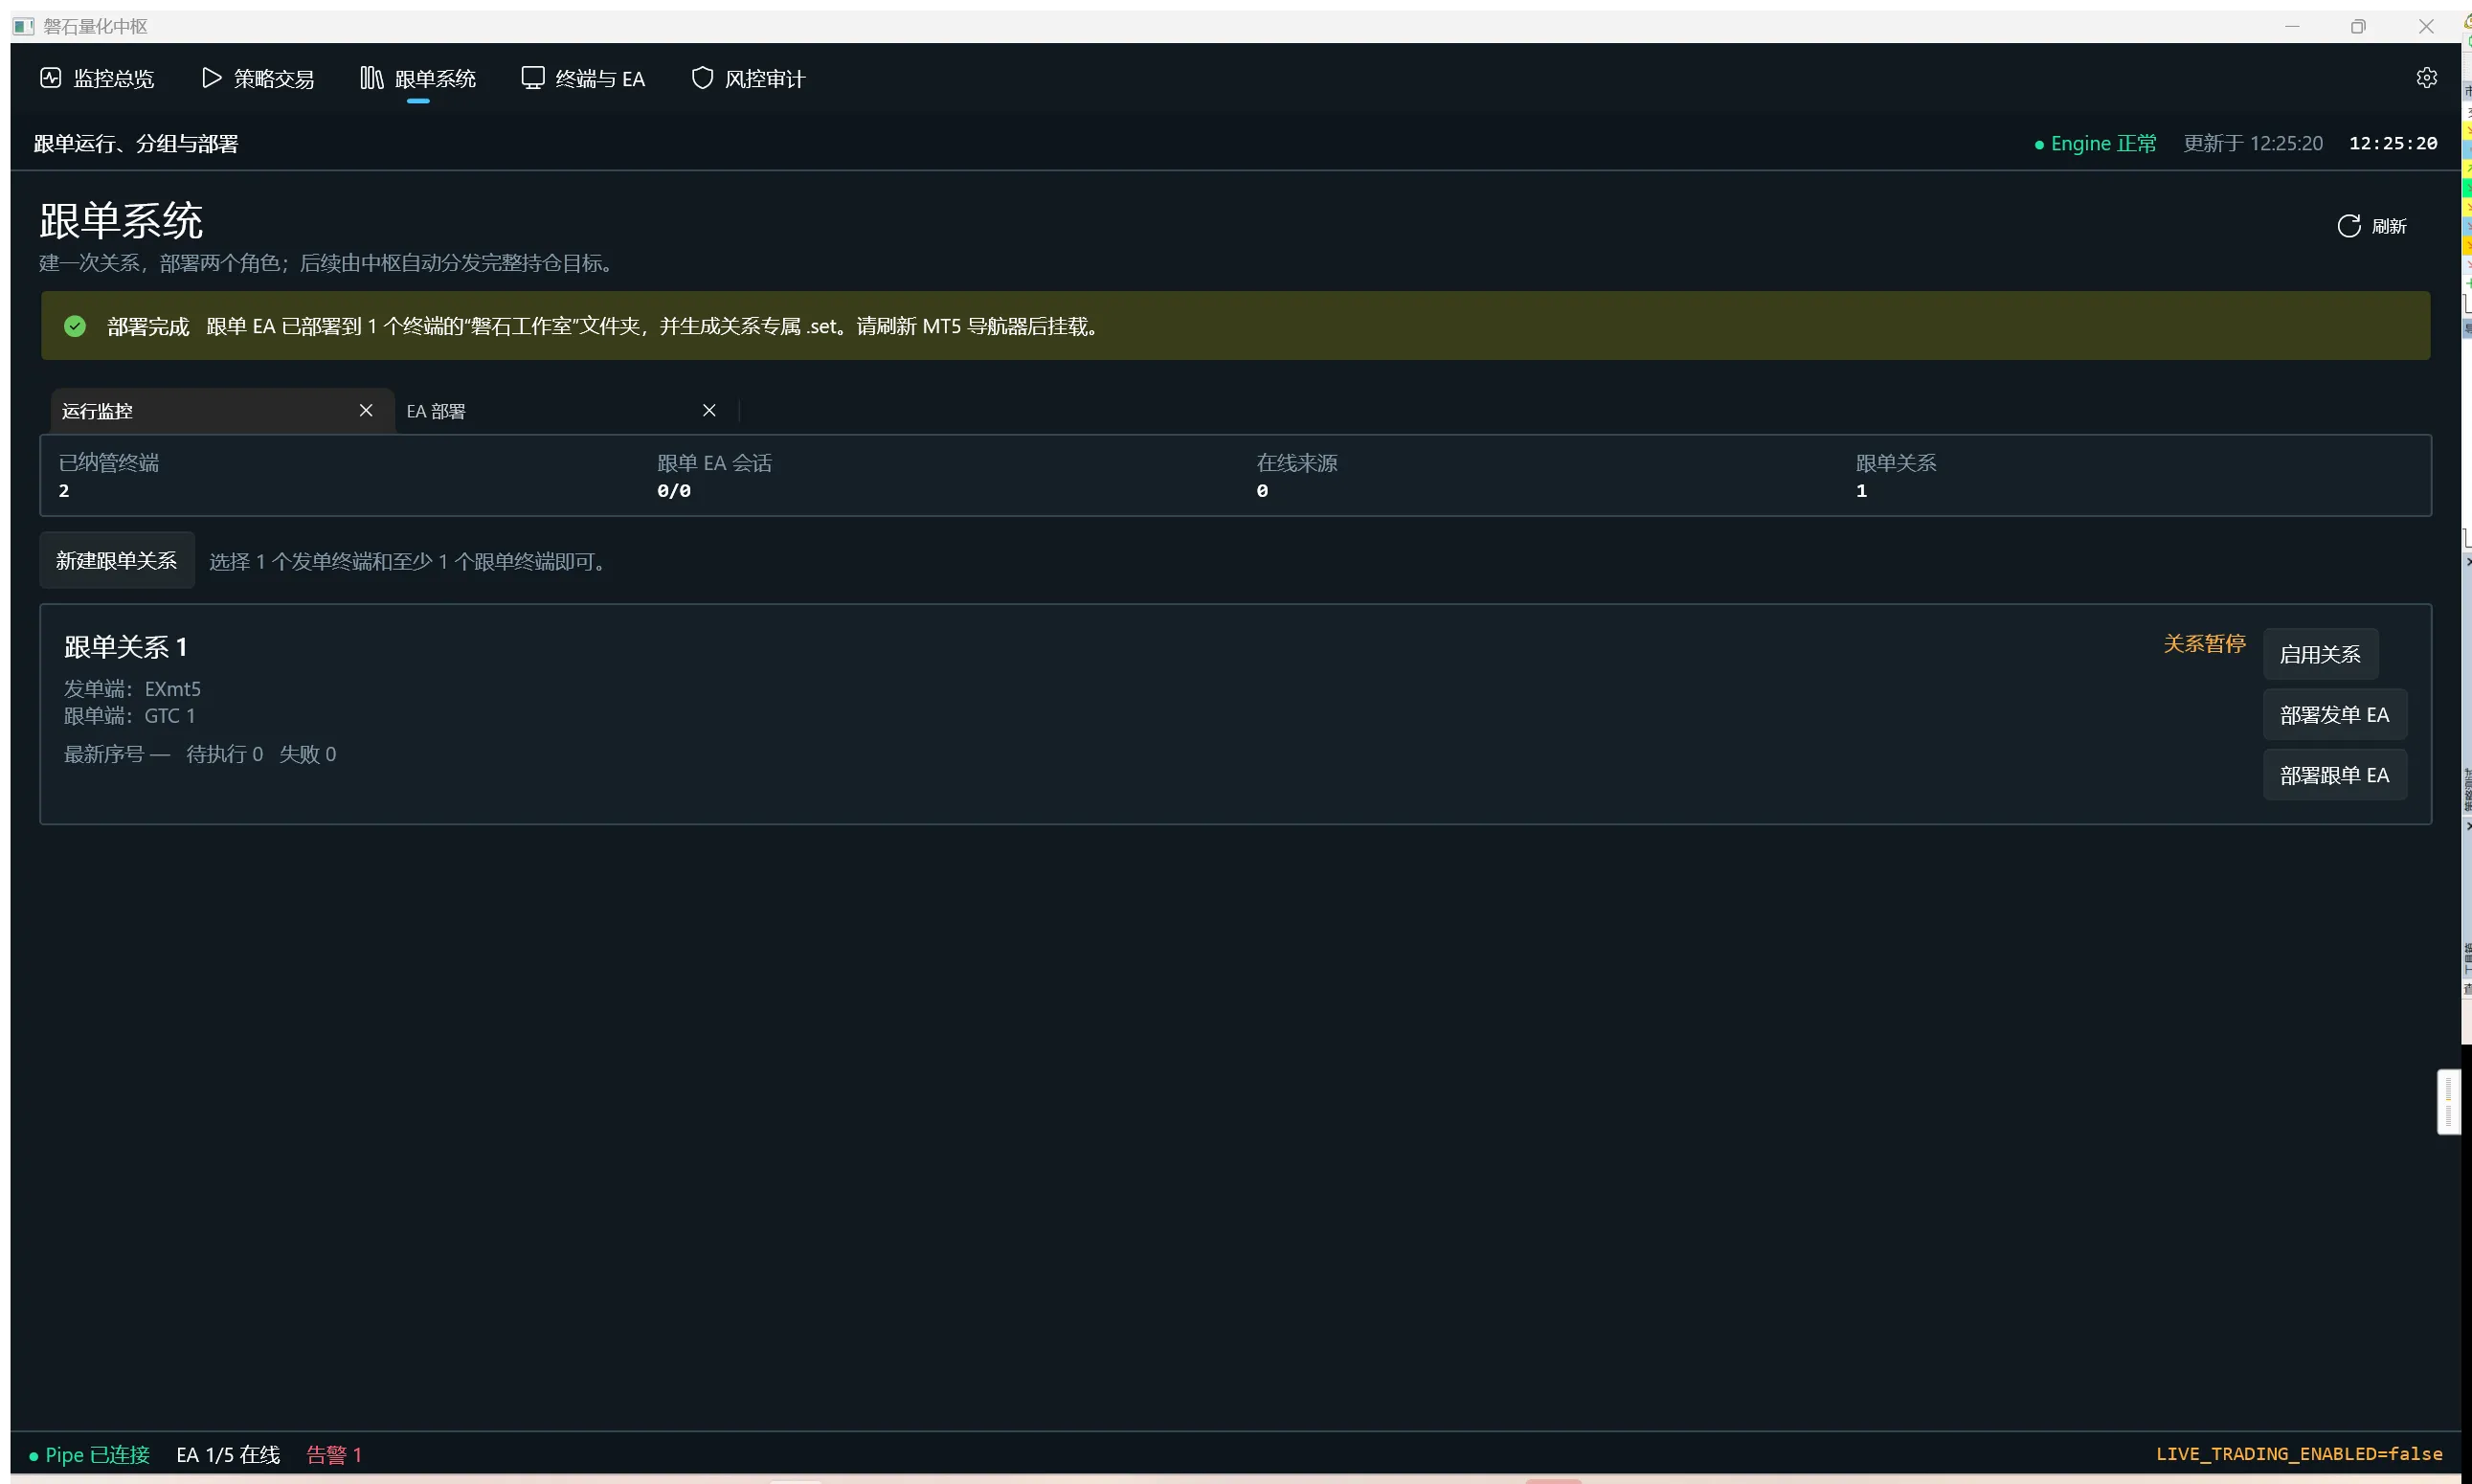This screenshot has height=1484, width=2472.
Task: Click LIVE_TRADING_ENABLED=false status text
Action: click(x=2299, y=1454)
